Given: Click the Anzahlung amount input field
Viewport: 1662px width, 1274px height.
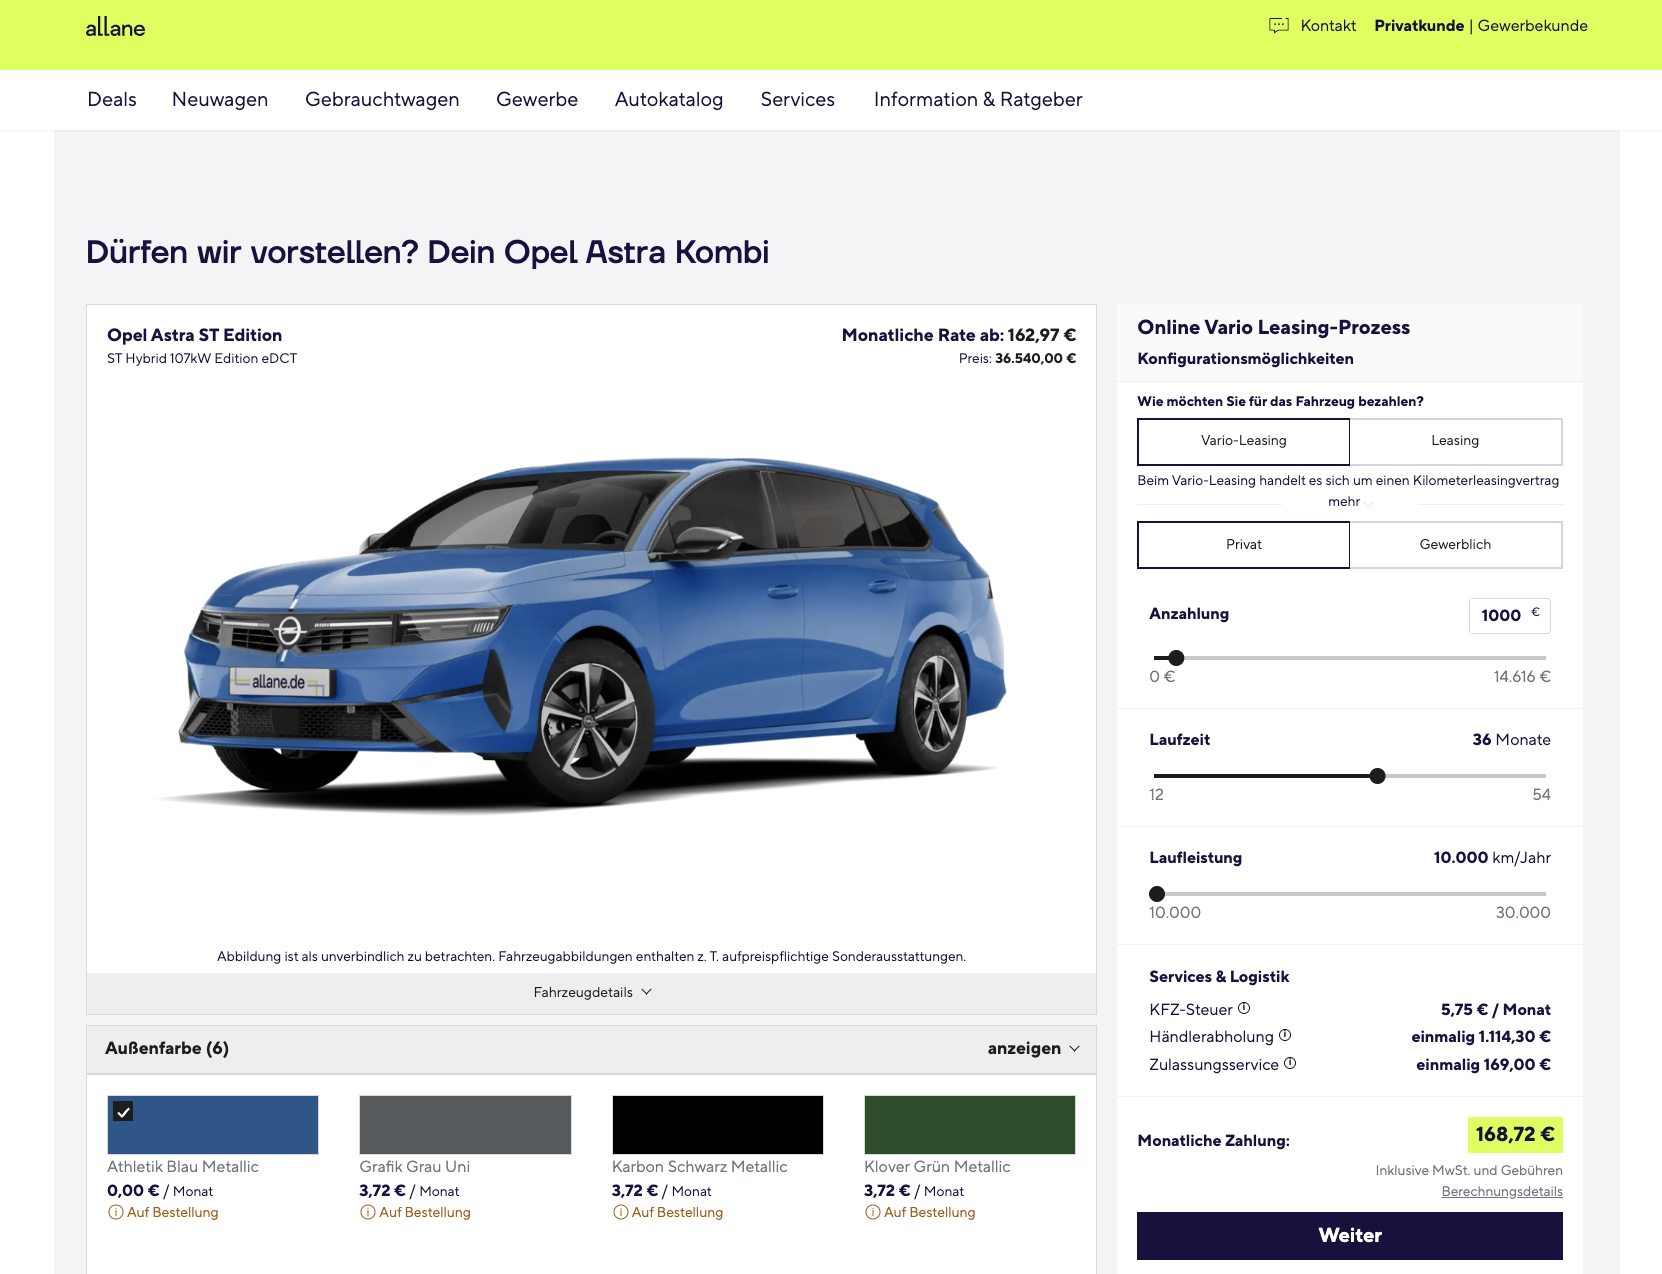Looking at the screenshot, I should 1502,616.
